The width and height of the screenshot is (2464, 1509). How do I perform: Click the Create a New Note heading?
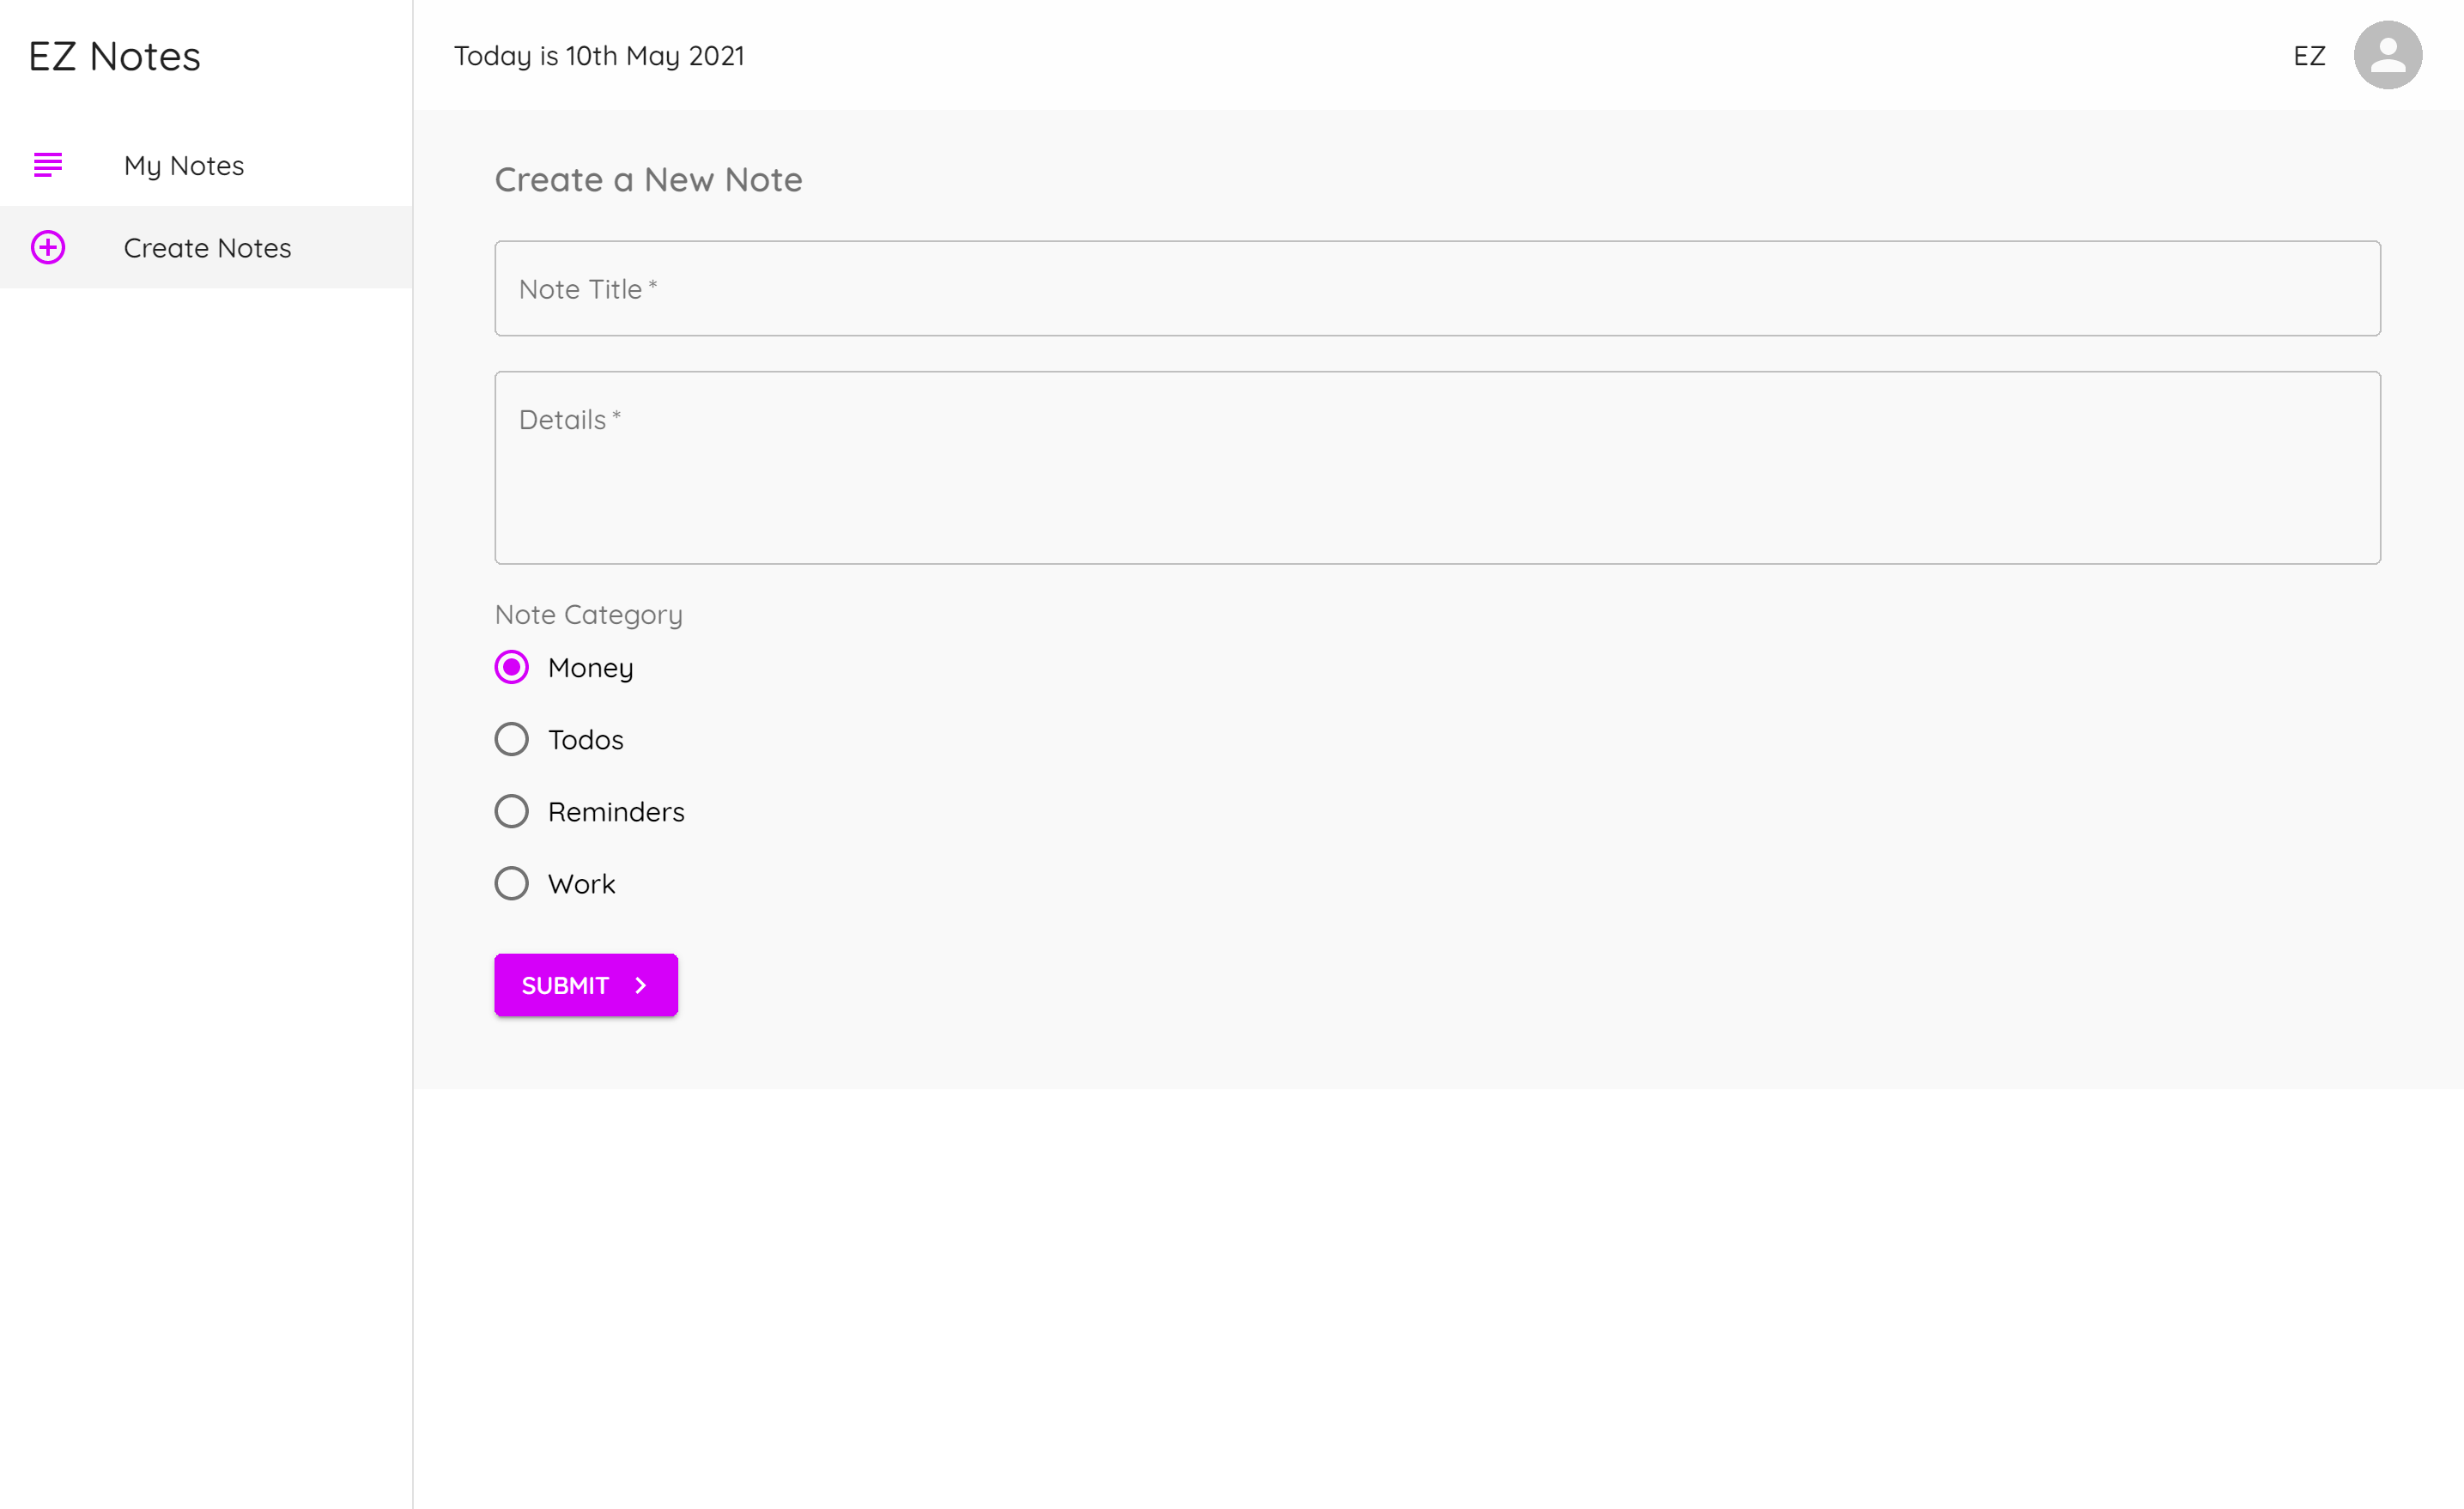pos(648,180)
